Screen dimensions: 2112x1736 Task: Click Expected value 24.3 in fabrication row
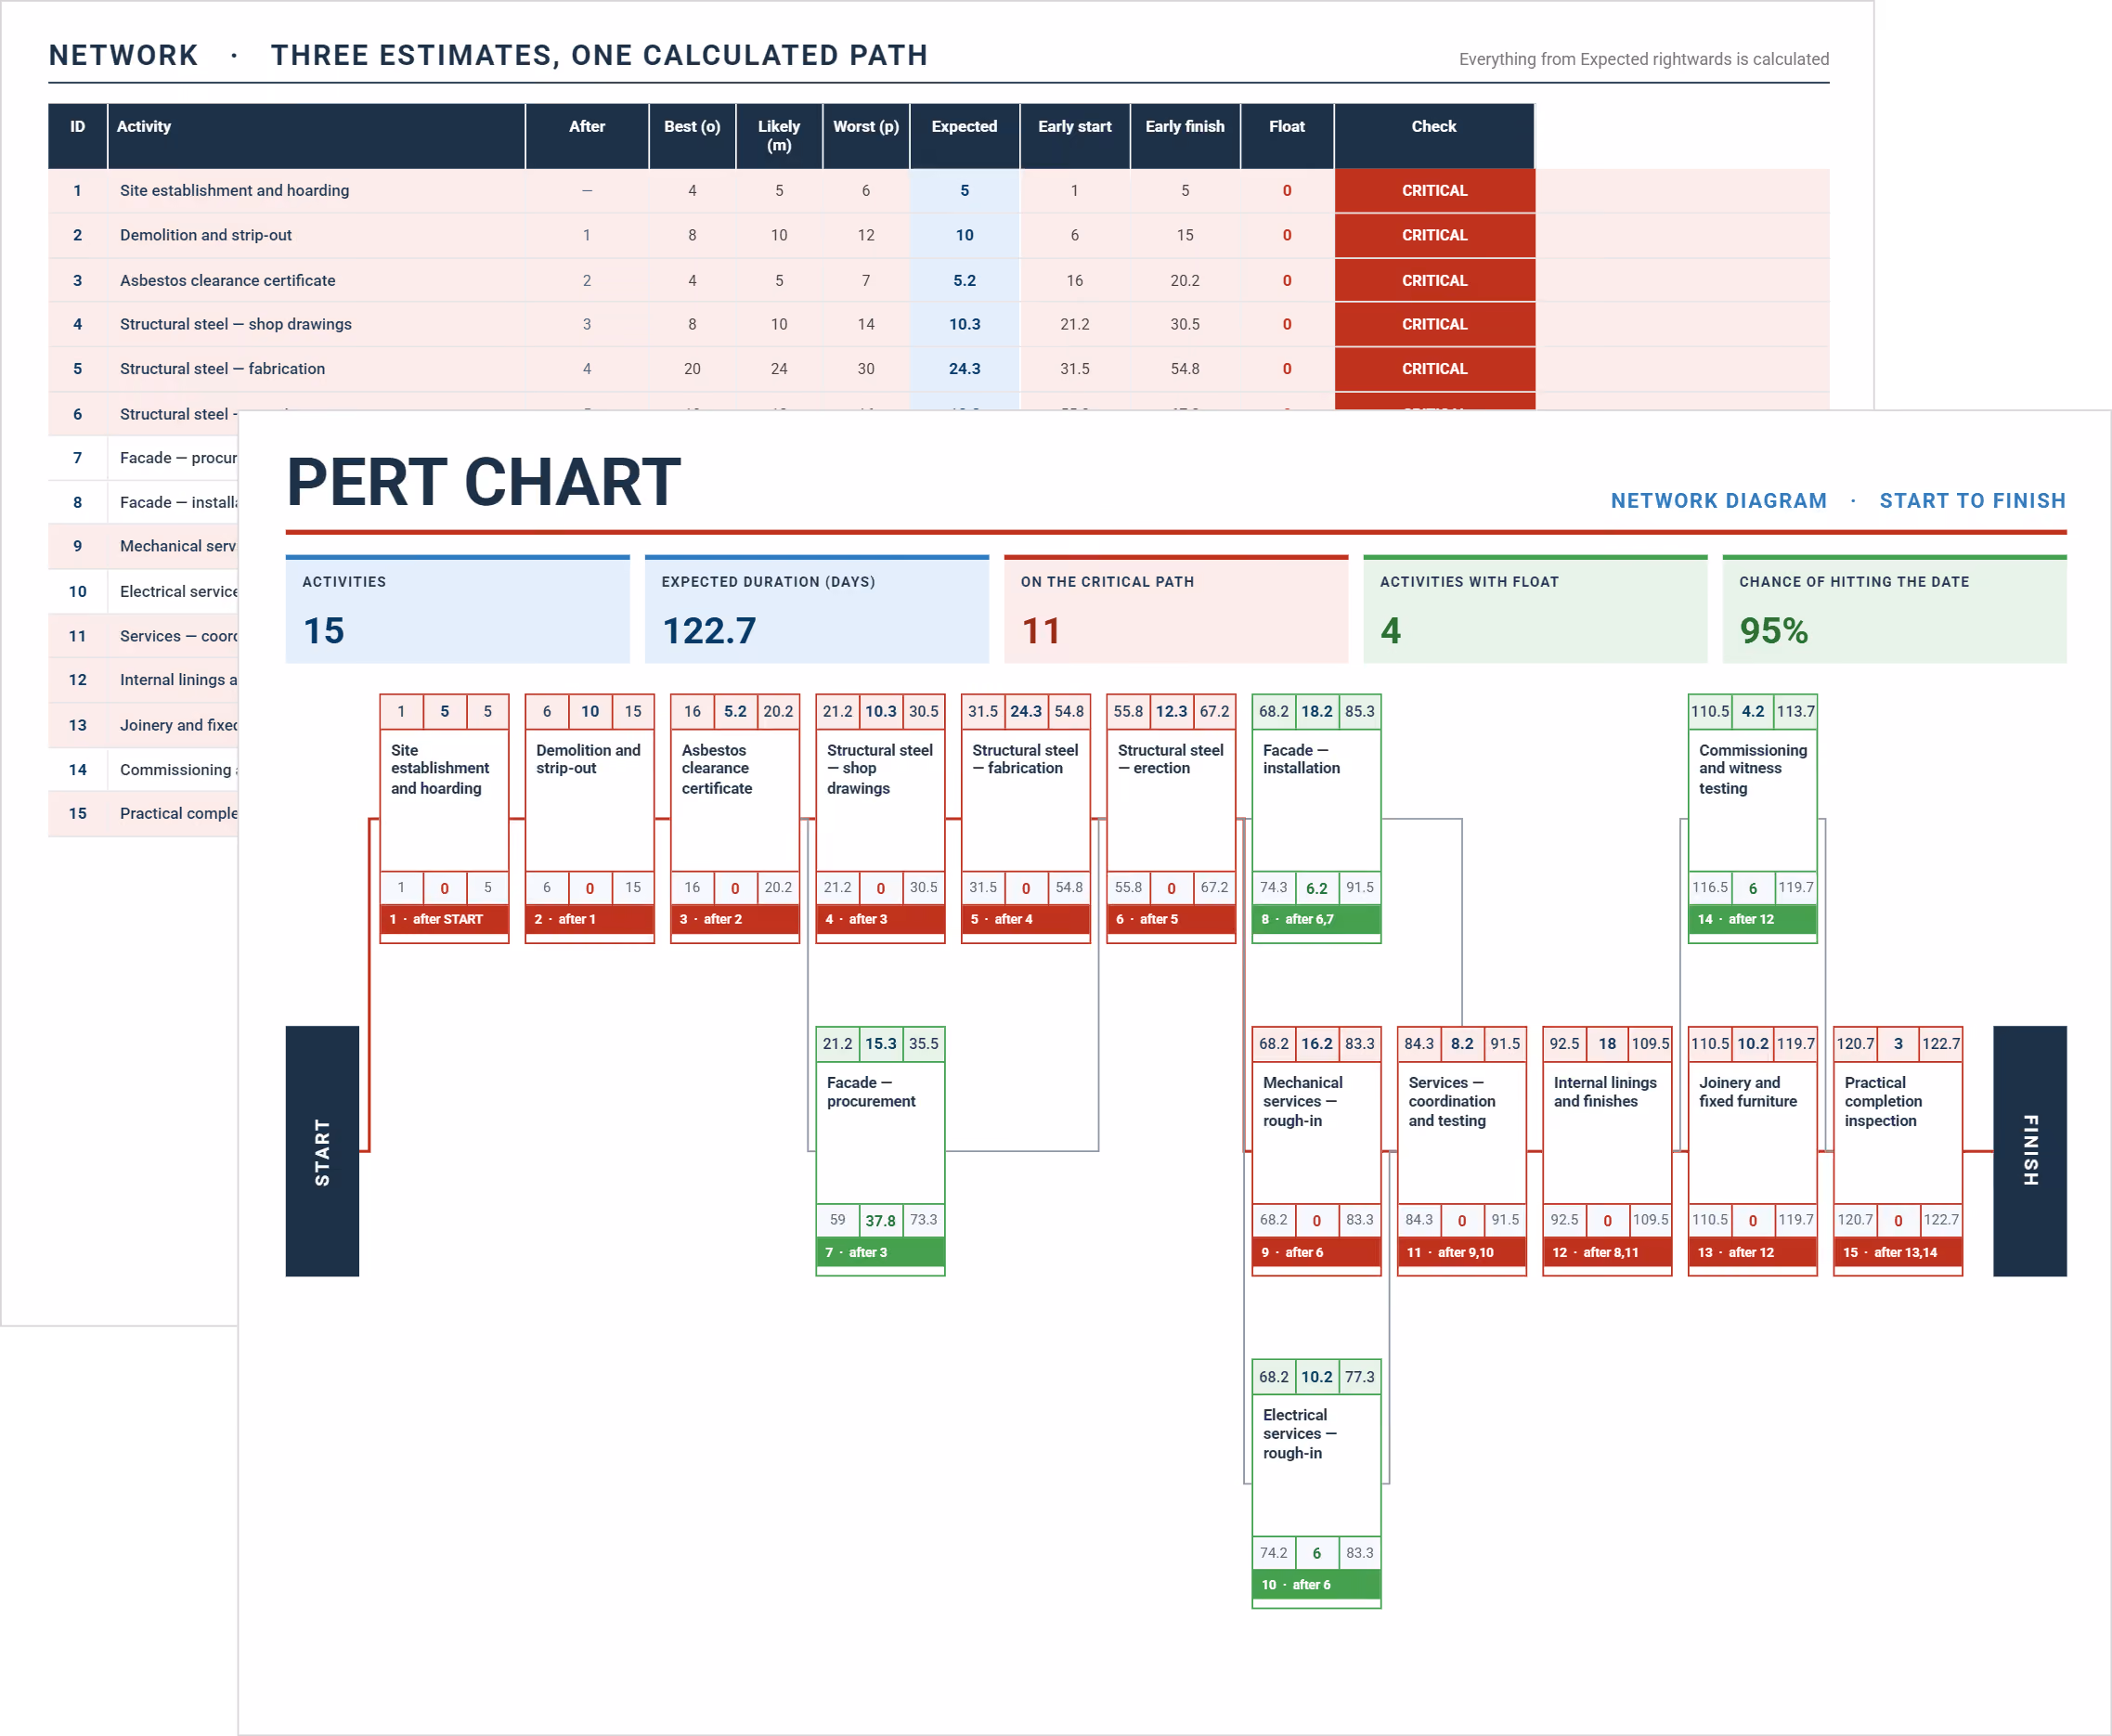965,369
